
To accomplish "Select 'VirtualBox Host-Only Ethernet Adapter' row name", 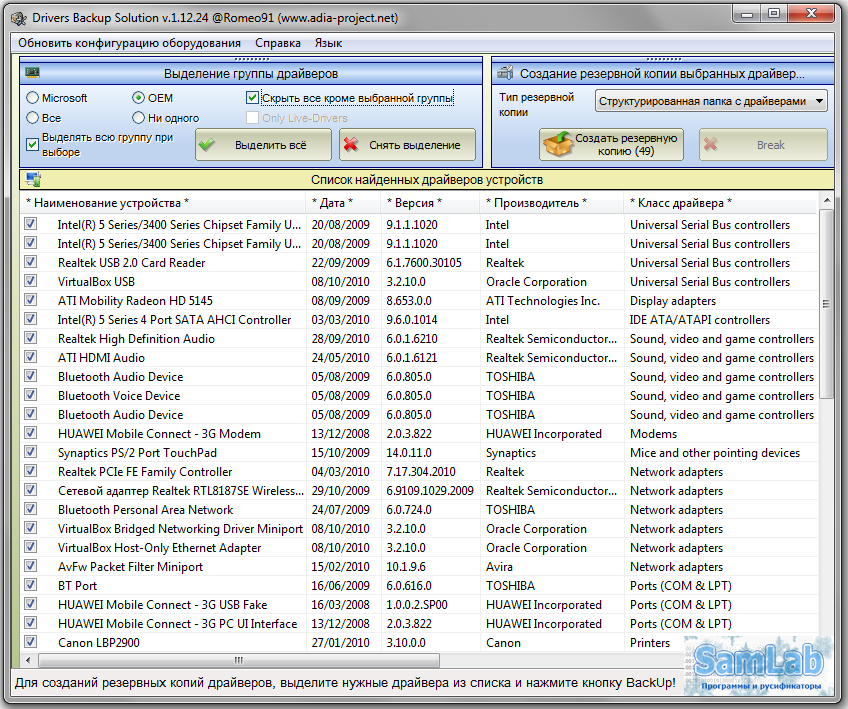I will (160, 547).
